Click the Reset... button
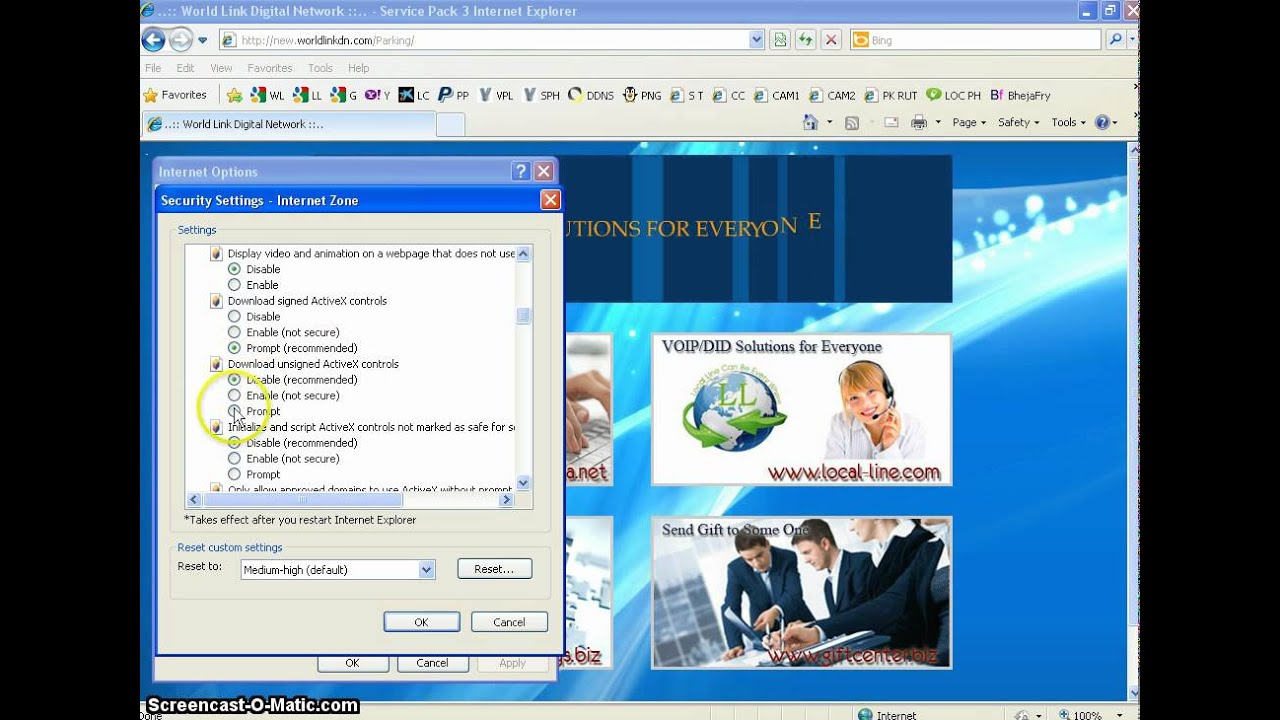The width and height of the screenshot is (1280, 720). coord(494,569)
